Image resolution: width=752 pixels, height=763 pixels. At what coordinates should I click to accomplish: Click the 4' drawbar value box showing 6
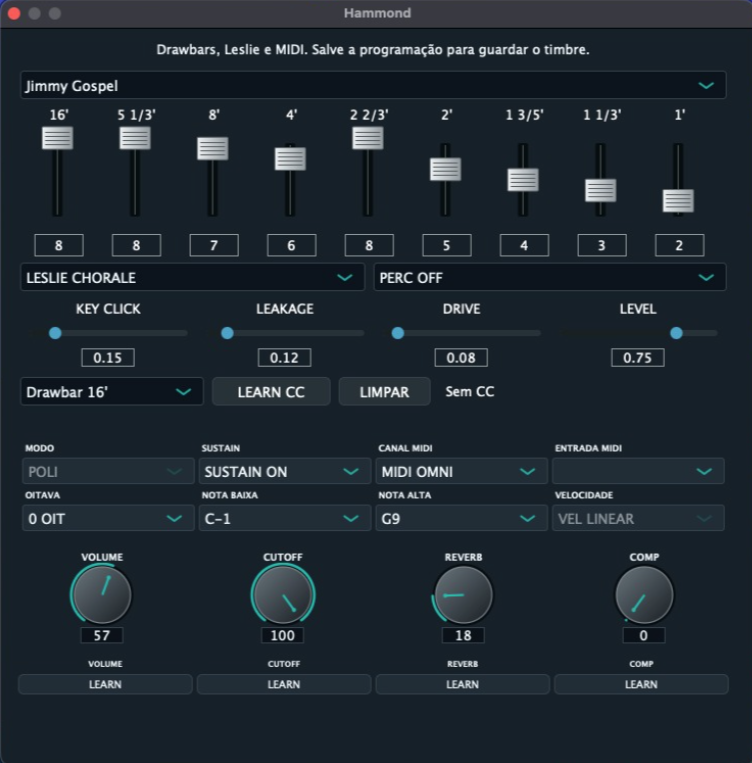292,245
